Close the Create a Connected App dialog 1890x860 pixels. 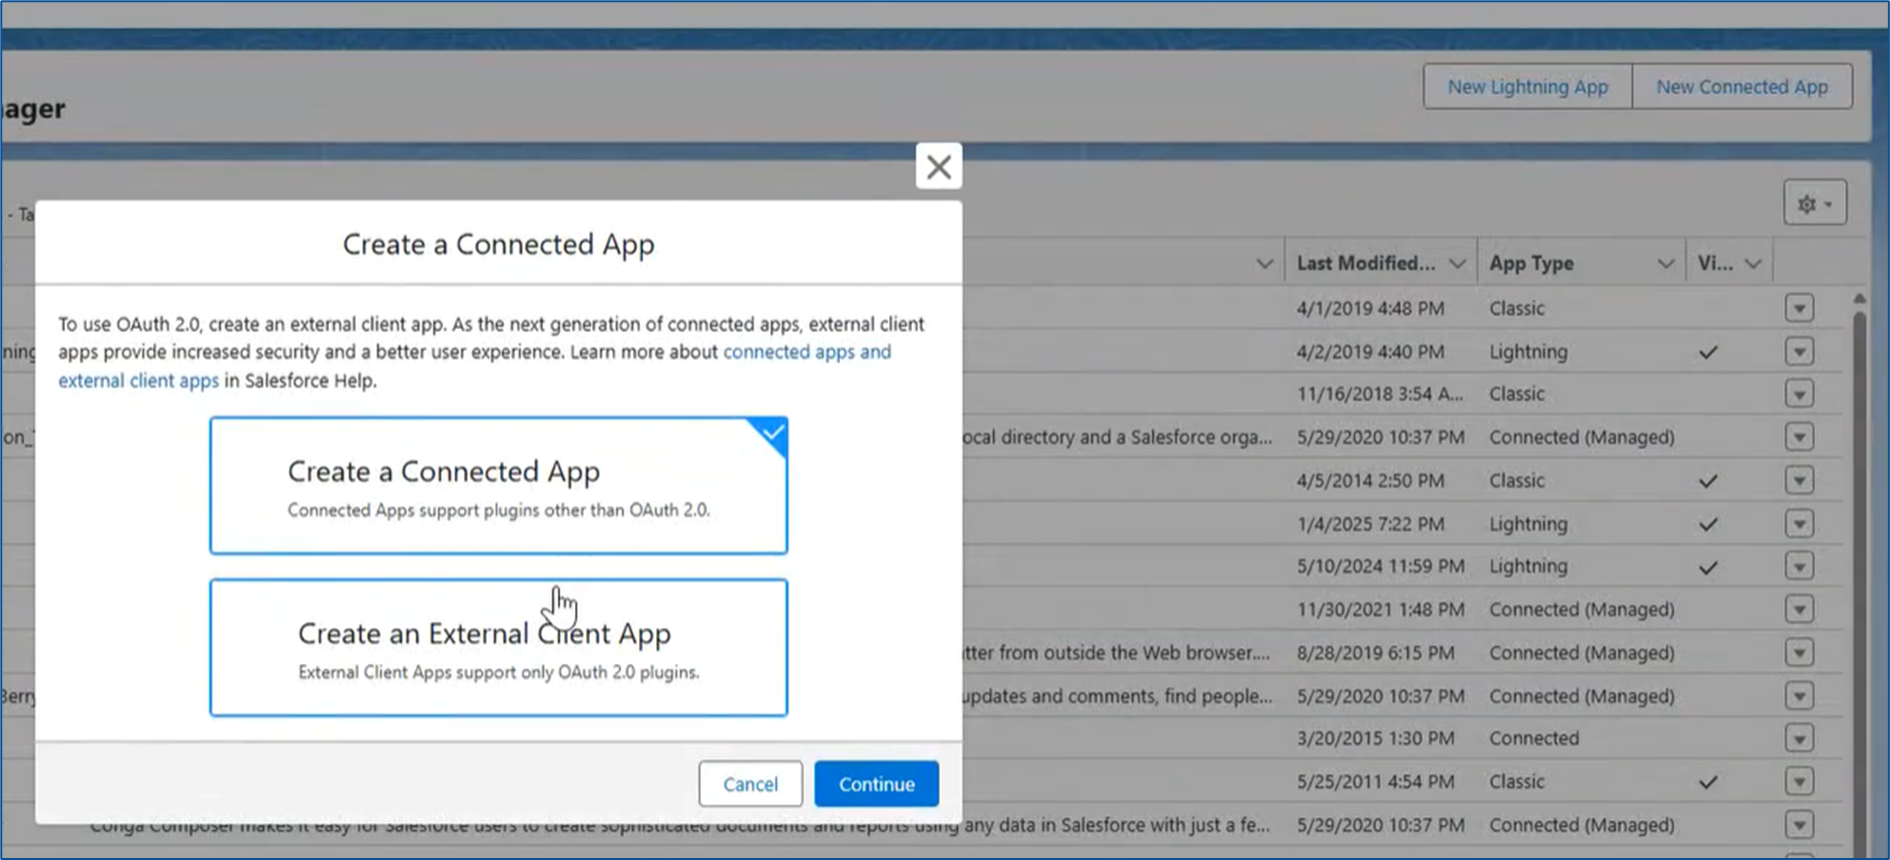938,166
